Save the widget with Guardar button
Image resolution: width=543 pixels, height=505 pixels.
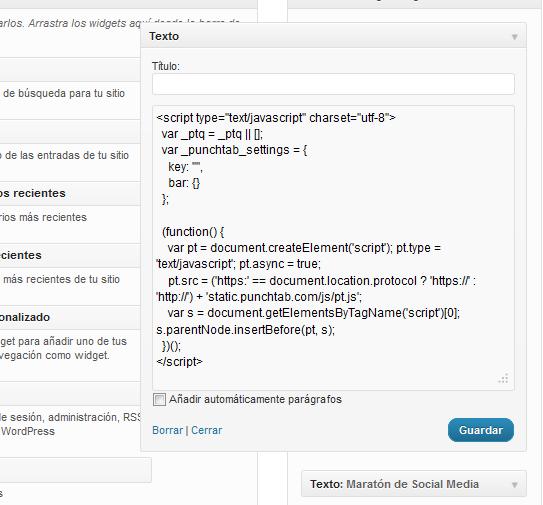tap(481, 430)
